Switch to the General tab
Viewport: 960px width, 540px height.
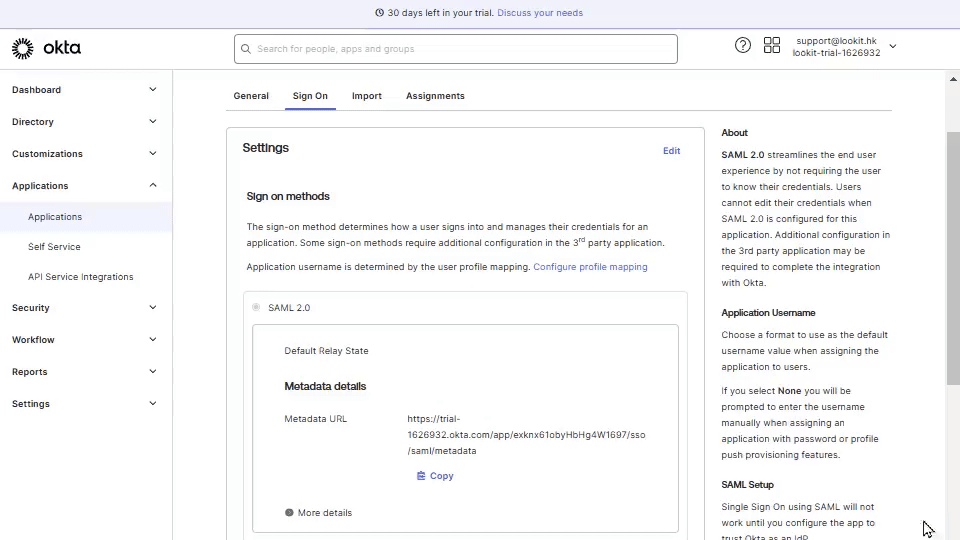click(x=251, y=96)
